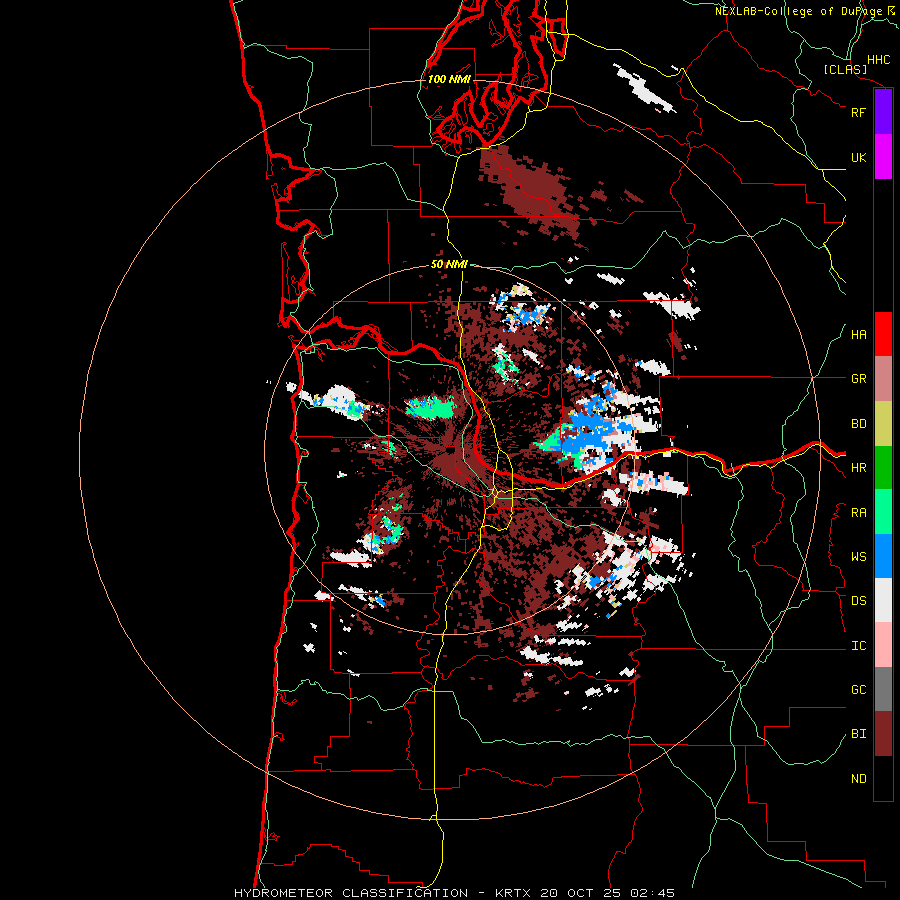The height and width of the screenshot is (900, 900).
Task: Click the RF legend label
Action: 858,112
